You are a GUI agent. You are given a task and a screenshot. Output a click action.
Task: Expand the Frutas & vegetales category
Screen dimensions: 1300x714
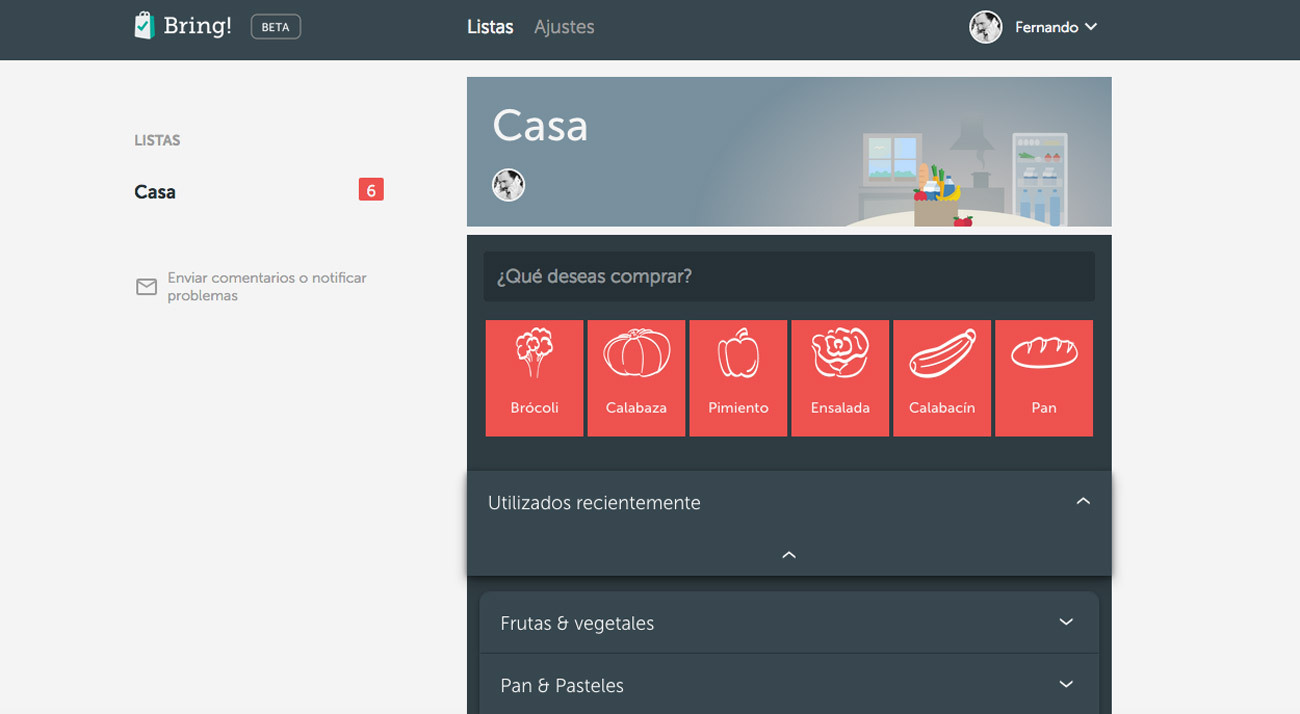pyautogui.click(x=1066, y=622)
